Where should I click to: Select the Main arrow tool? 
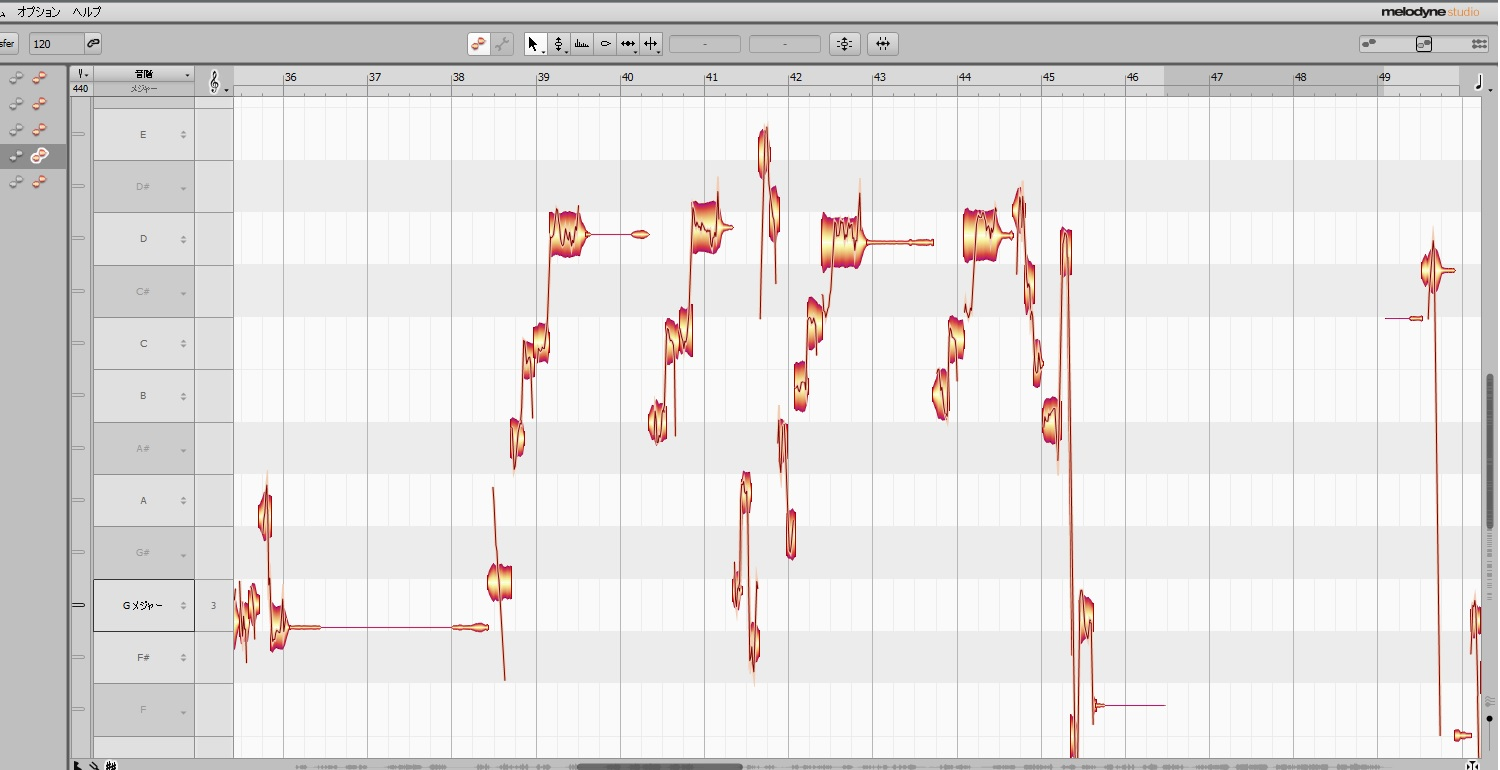(x=535, y=44)
